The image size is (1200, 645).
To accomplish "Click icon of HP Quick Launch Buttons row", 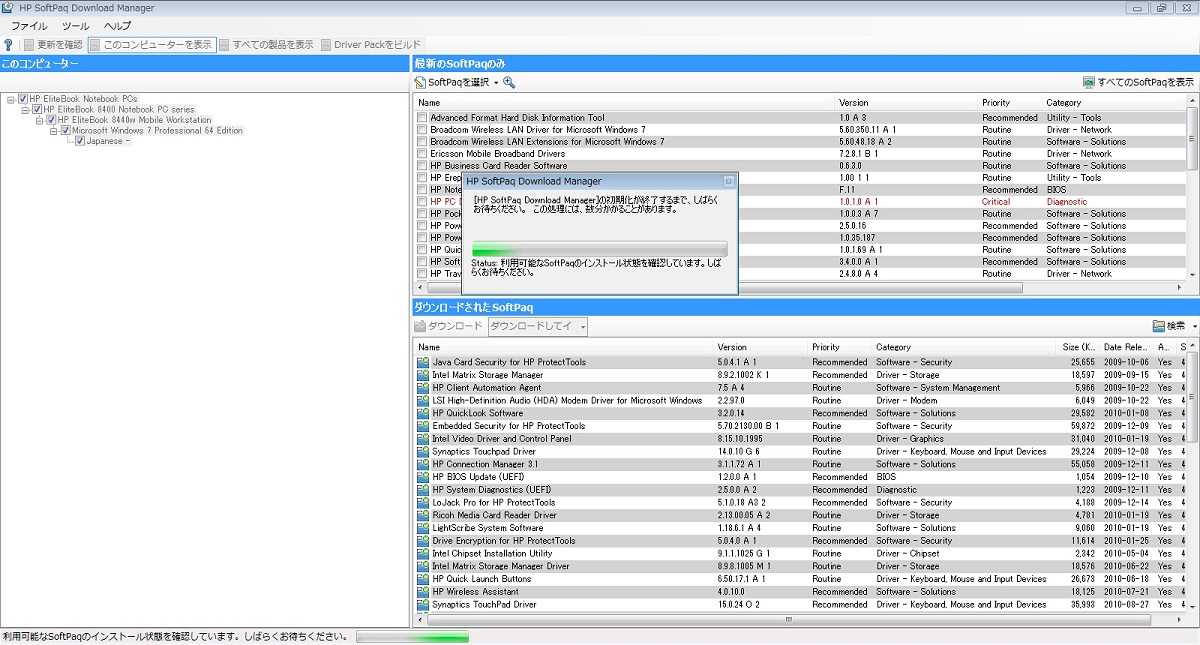I will [423, 579].
